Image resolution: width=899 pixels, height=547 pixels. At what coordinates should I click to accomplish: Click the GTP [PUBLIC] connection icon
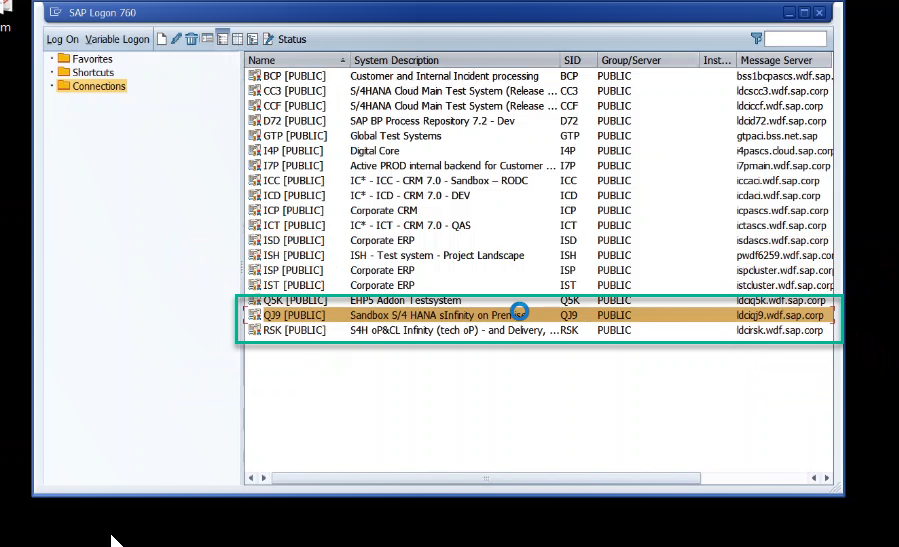(255, 135)
